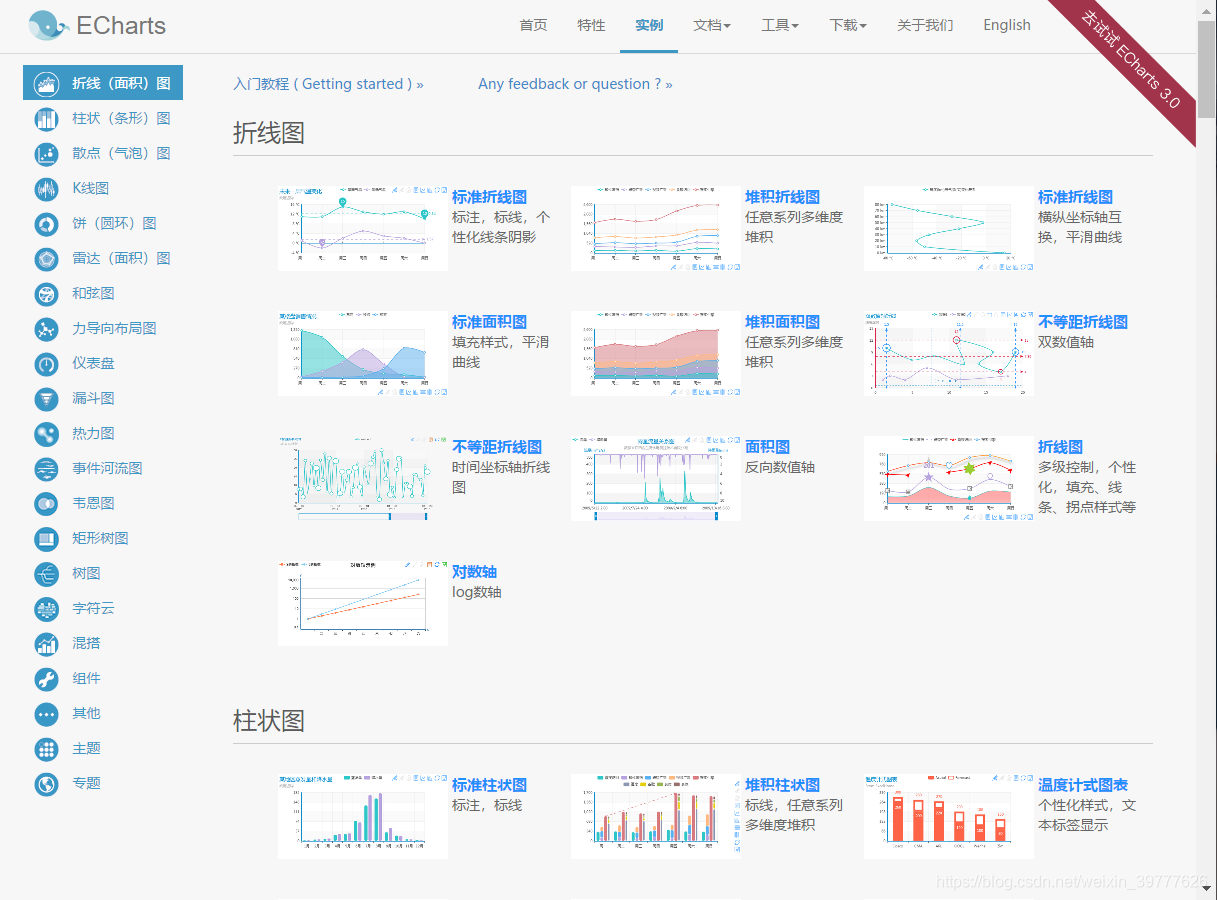Select 树图 text in sidebar
This screenshot has height=900, width=1217.
(86, 574)
